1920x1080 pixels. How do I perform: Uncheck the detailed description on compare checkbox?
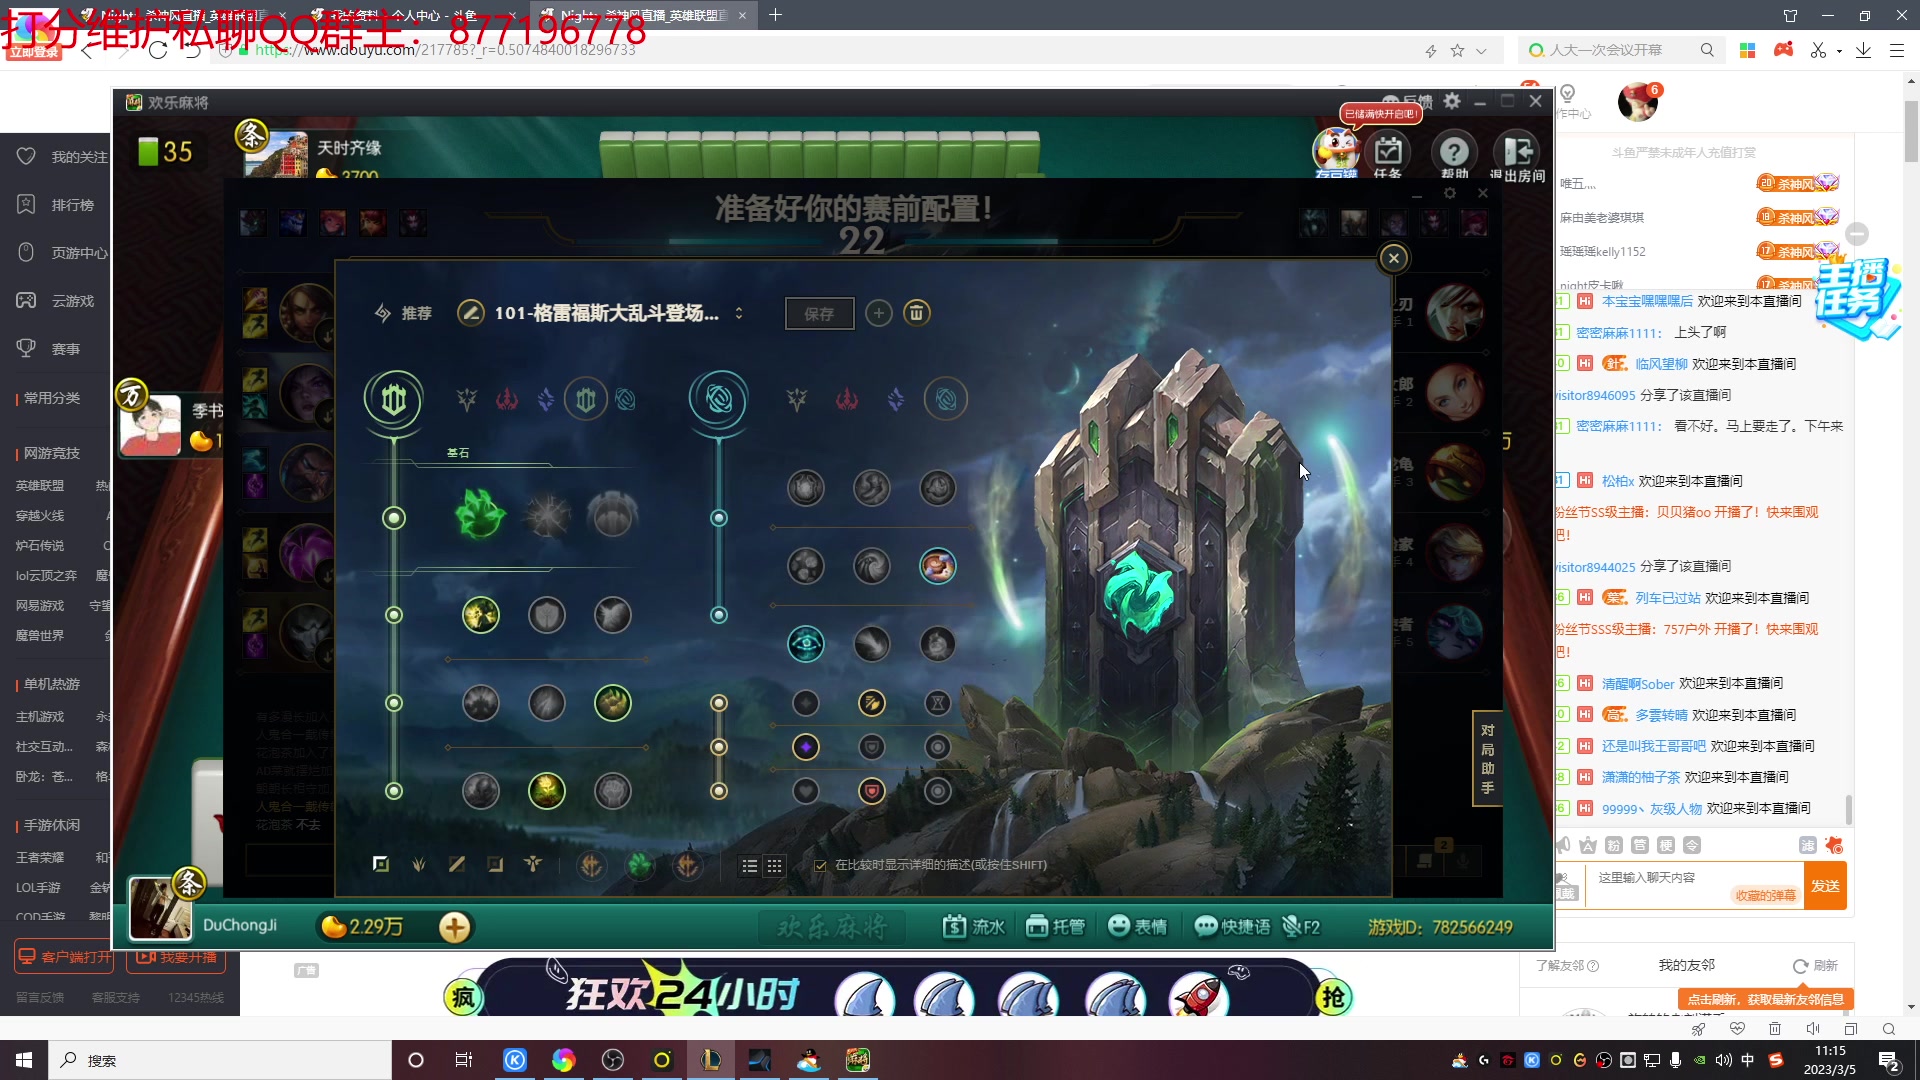click(x=820, y=865)
